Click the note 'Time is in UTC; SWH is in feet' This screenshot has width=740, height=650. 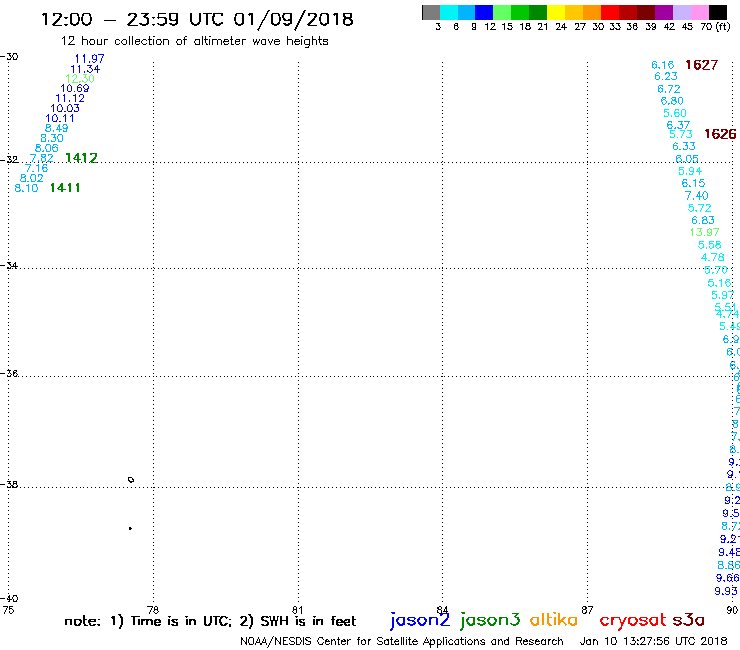click(210, 621)
